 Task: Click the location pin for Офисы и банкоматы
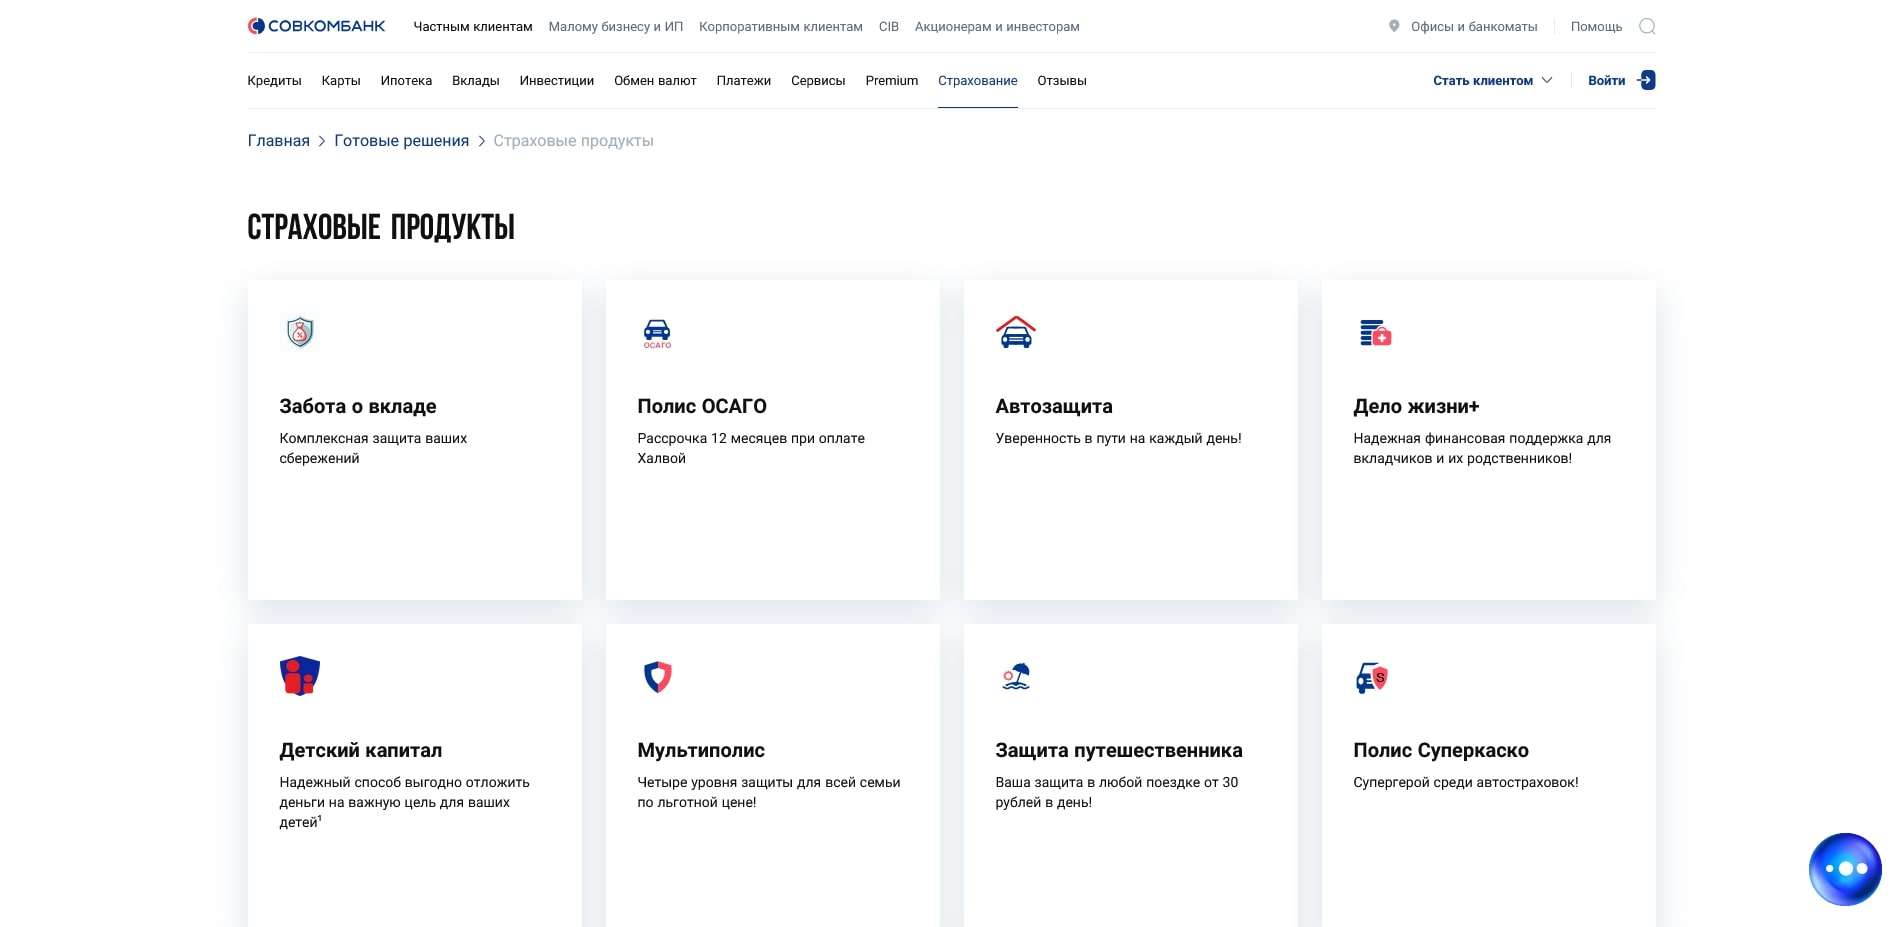pos(1392,26)
